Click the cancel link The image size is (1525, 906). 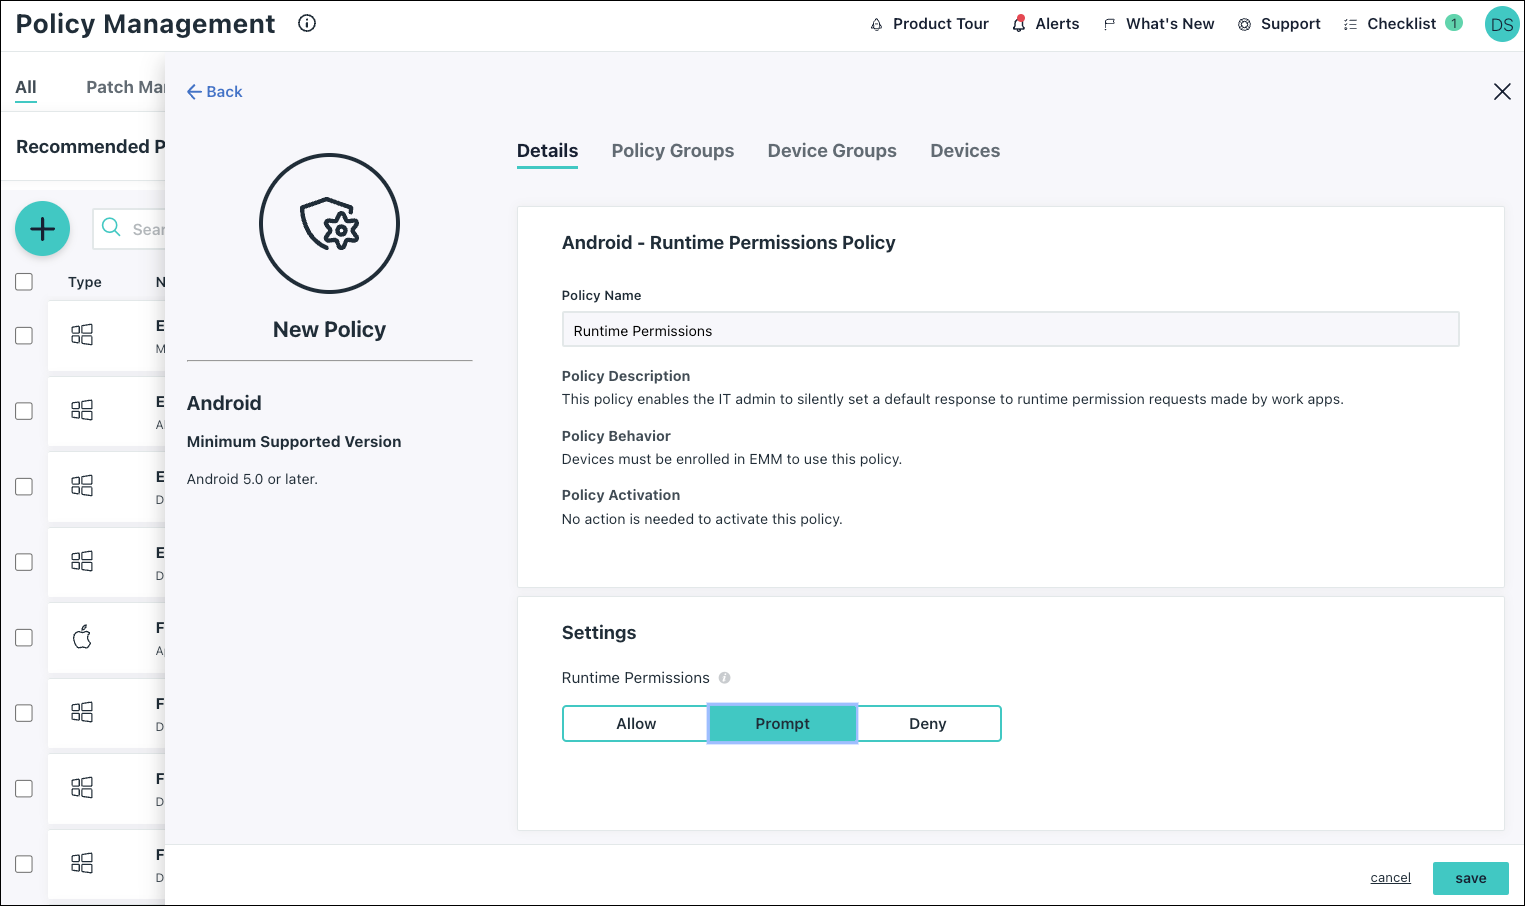(x=1390, y=878)
